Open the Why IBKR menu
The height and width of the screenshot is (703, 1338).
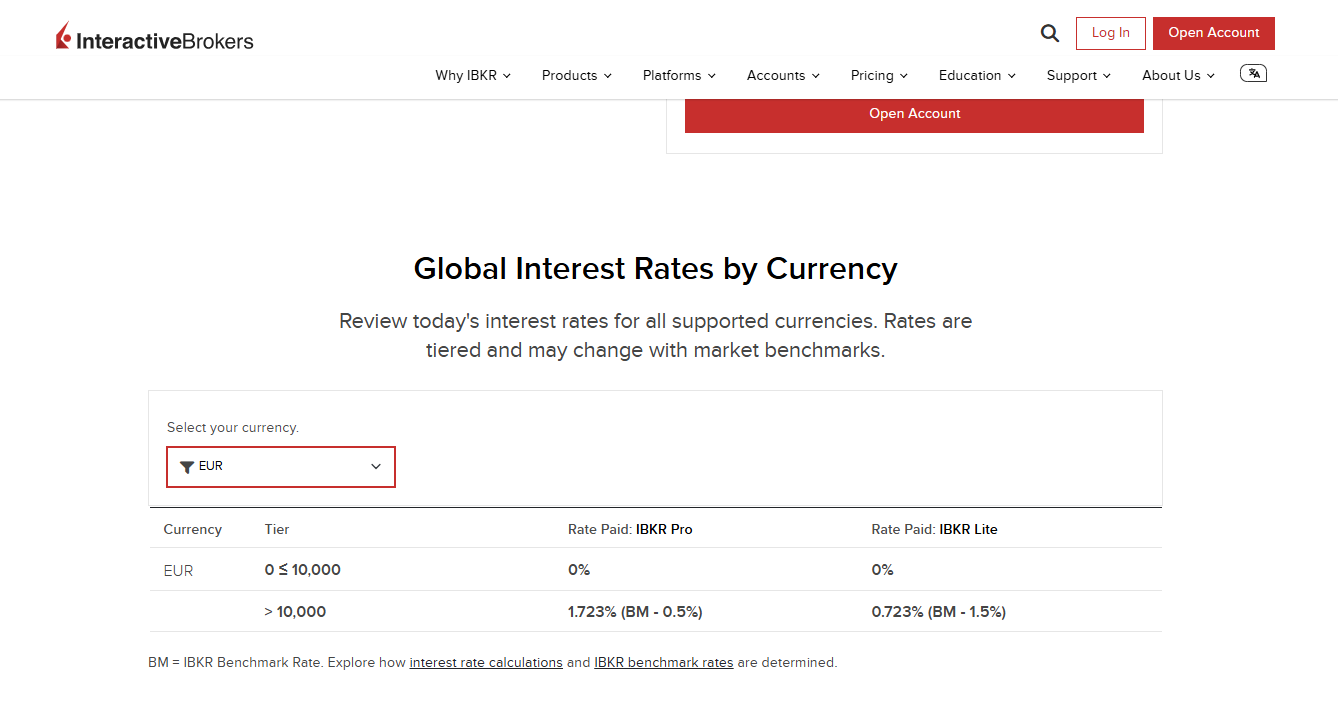(473, 75)
